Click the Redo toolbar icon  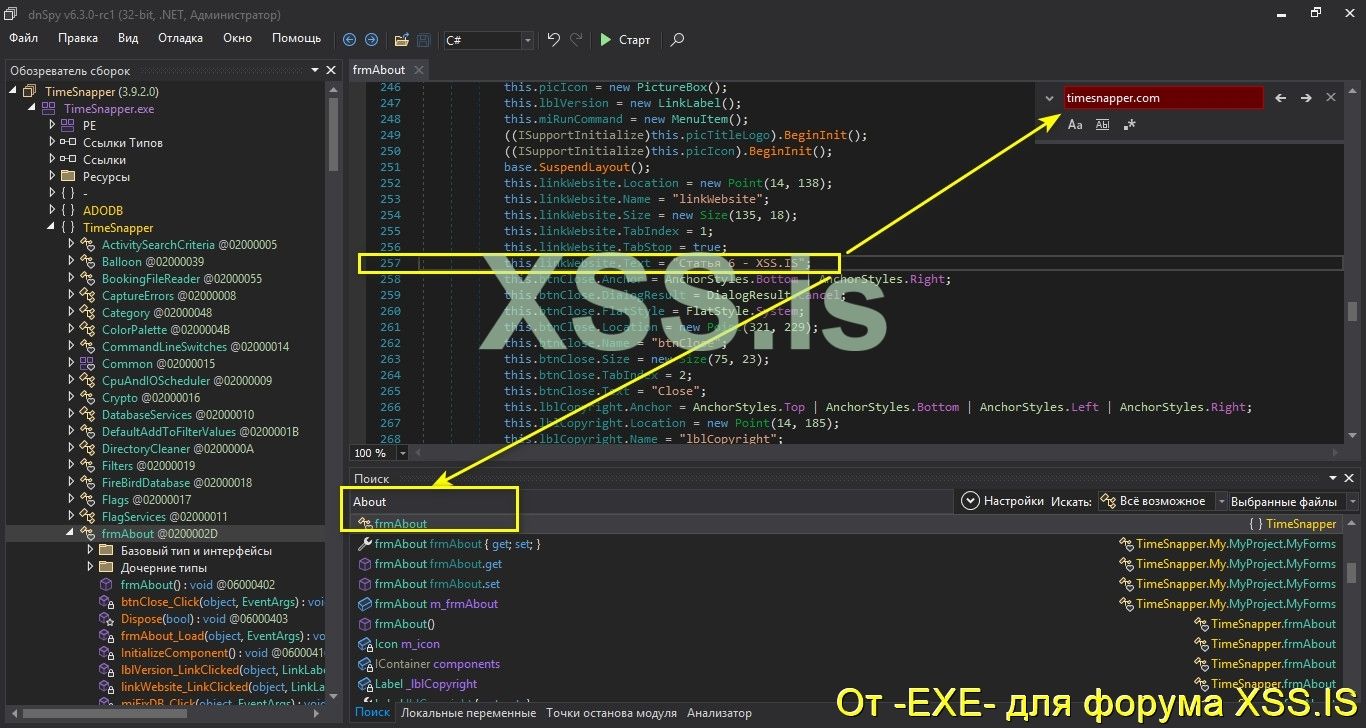tap(576, 40)
